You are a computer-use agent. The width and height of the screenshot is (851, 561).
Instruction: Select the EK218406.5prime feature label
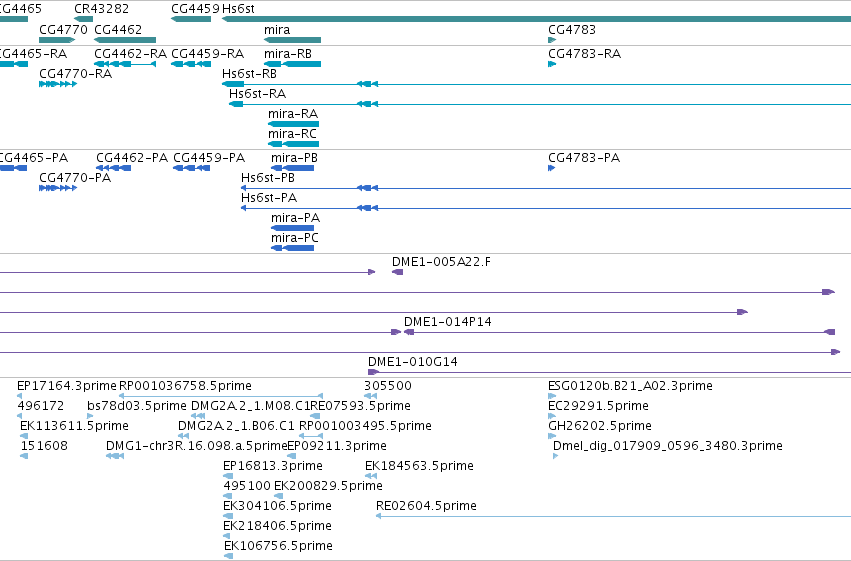pyautogui.click(x=277, y=526)
